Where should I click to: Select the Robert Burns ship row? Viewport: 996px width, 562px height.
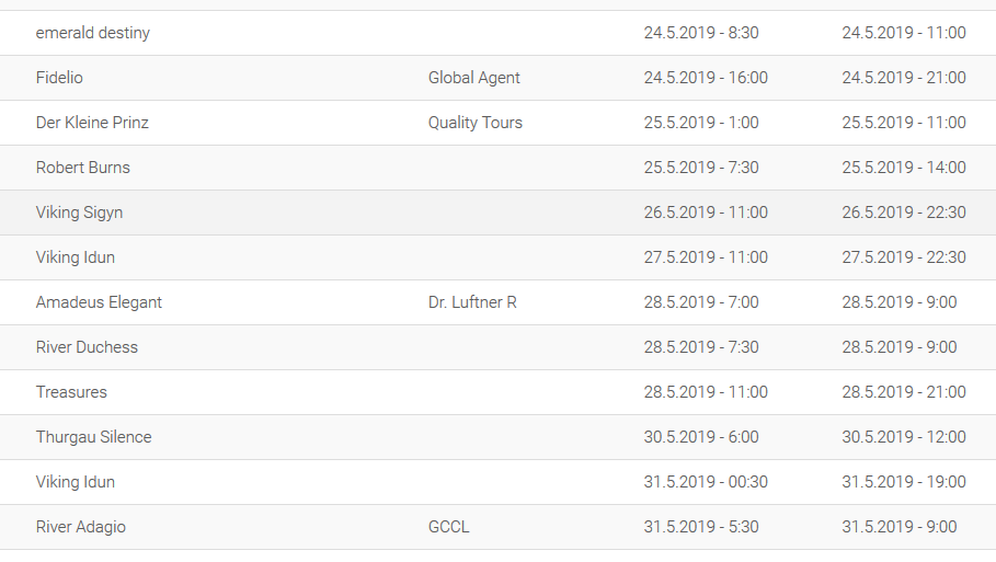click(498, 168)
